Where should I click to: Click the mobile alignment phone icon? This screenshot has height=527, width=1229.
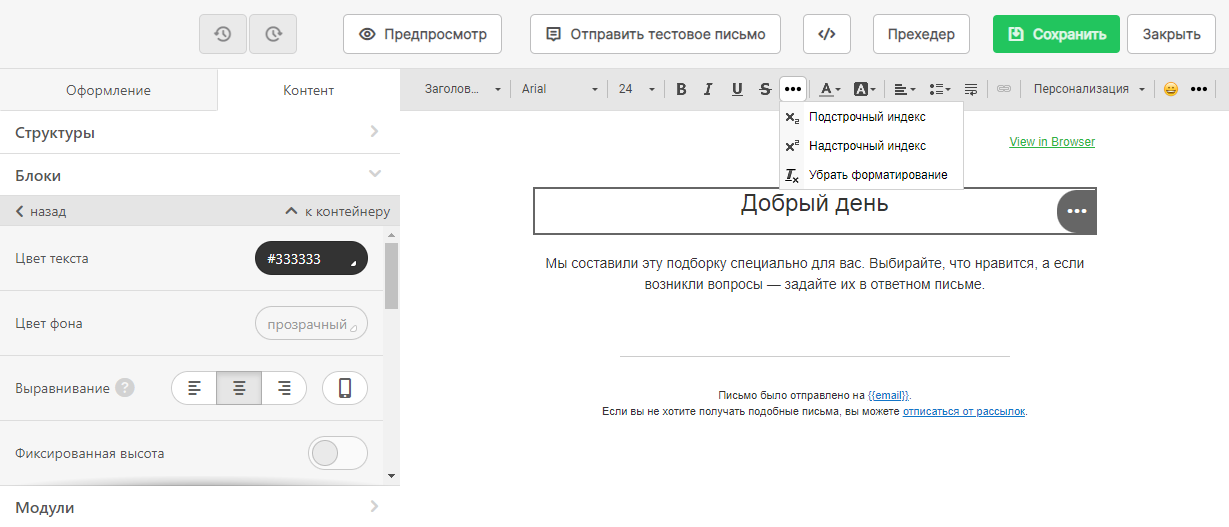coord(345,388)
